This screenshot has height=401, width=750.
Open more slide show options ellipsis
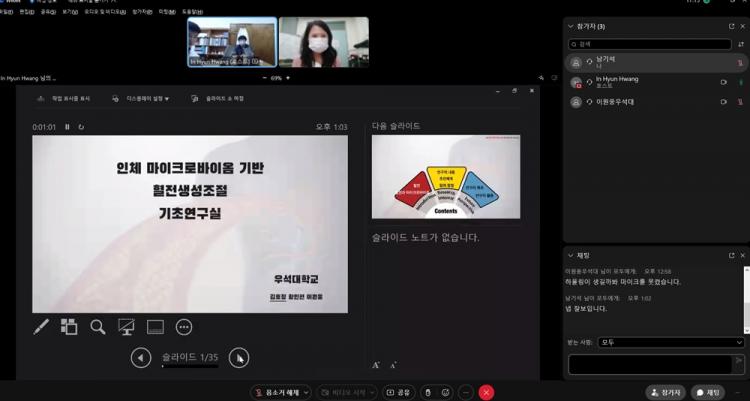[184, 326]
